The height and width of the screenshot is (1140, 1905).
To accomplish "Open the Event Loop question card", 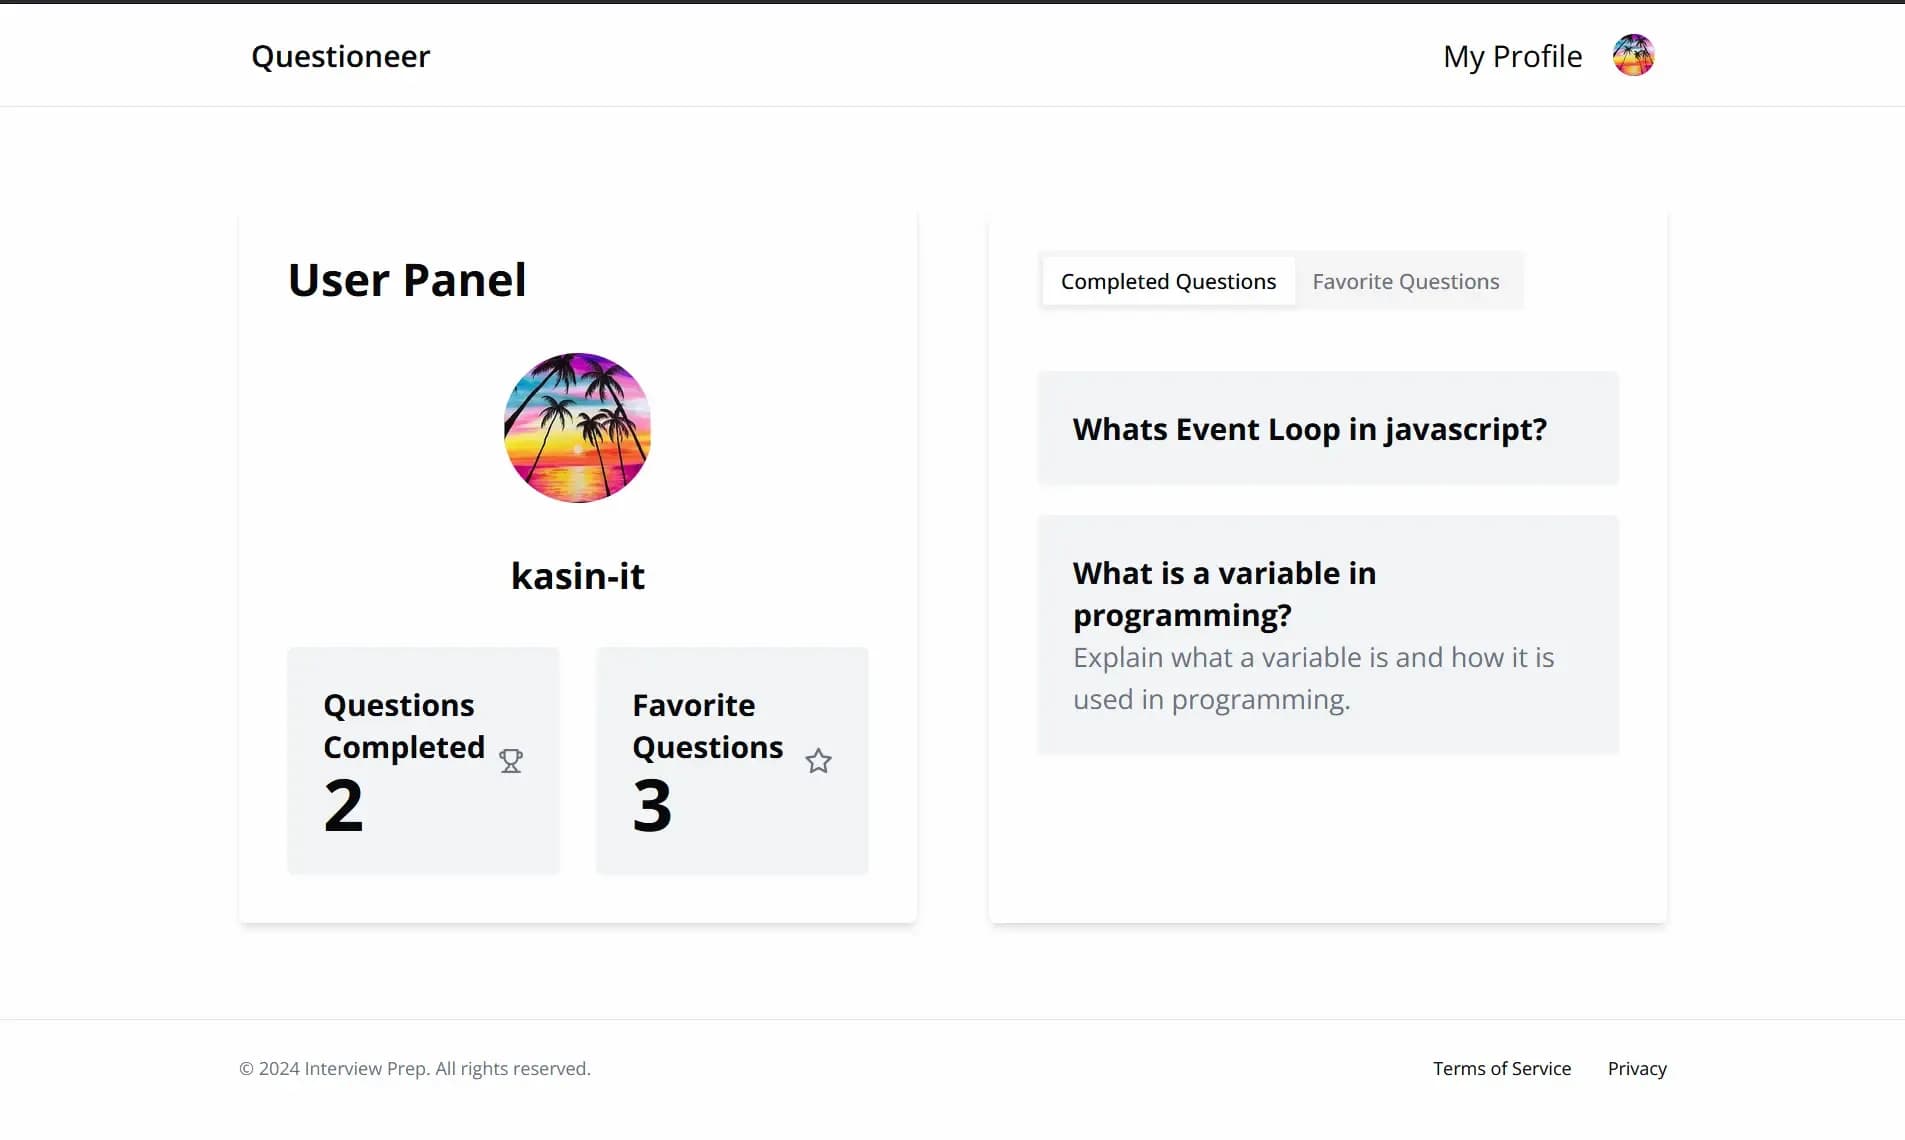I will coord(1327,429).
